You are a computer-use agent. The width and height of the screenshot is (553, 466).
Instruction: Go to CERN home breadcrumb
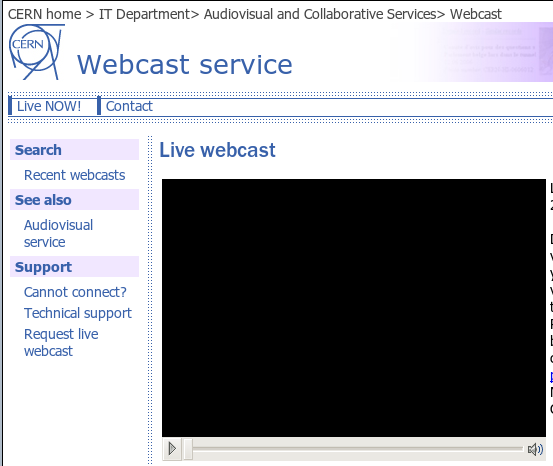44,14
